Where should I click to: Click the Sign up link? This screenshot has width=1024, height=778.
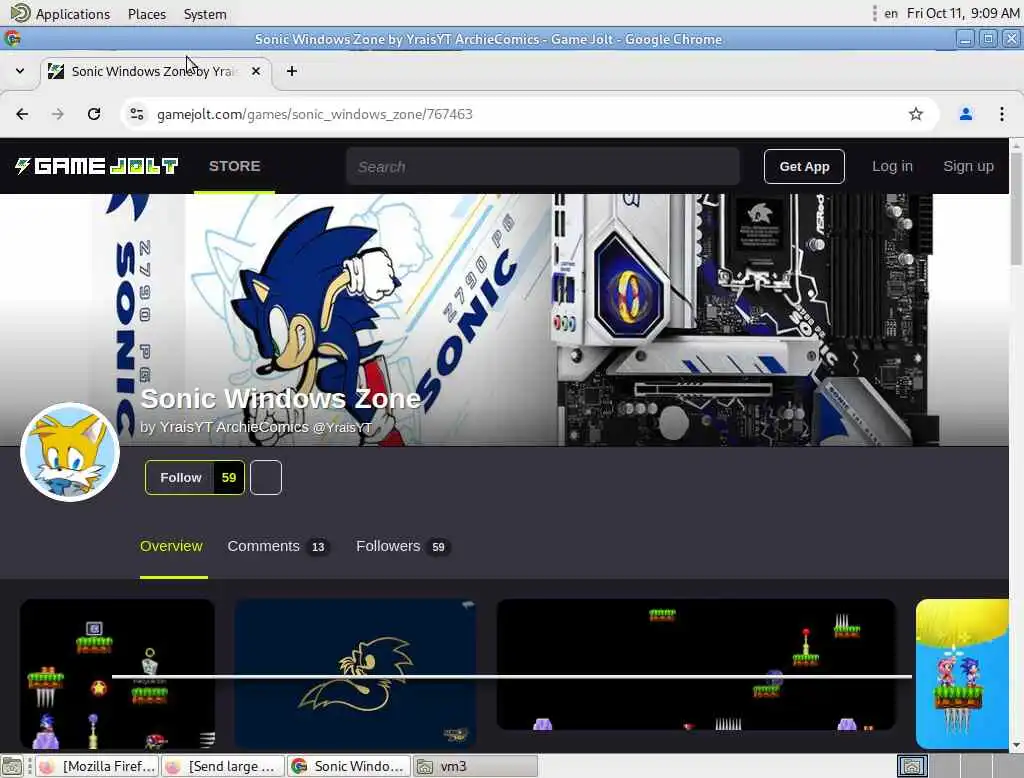968,166
